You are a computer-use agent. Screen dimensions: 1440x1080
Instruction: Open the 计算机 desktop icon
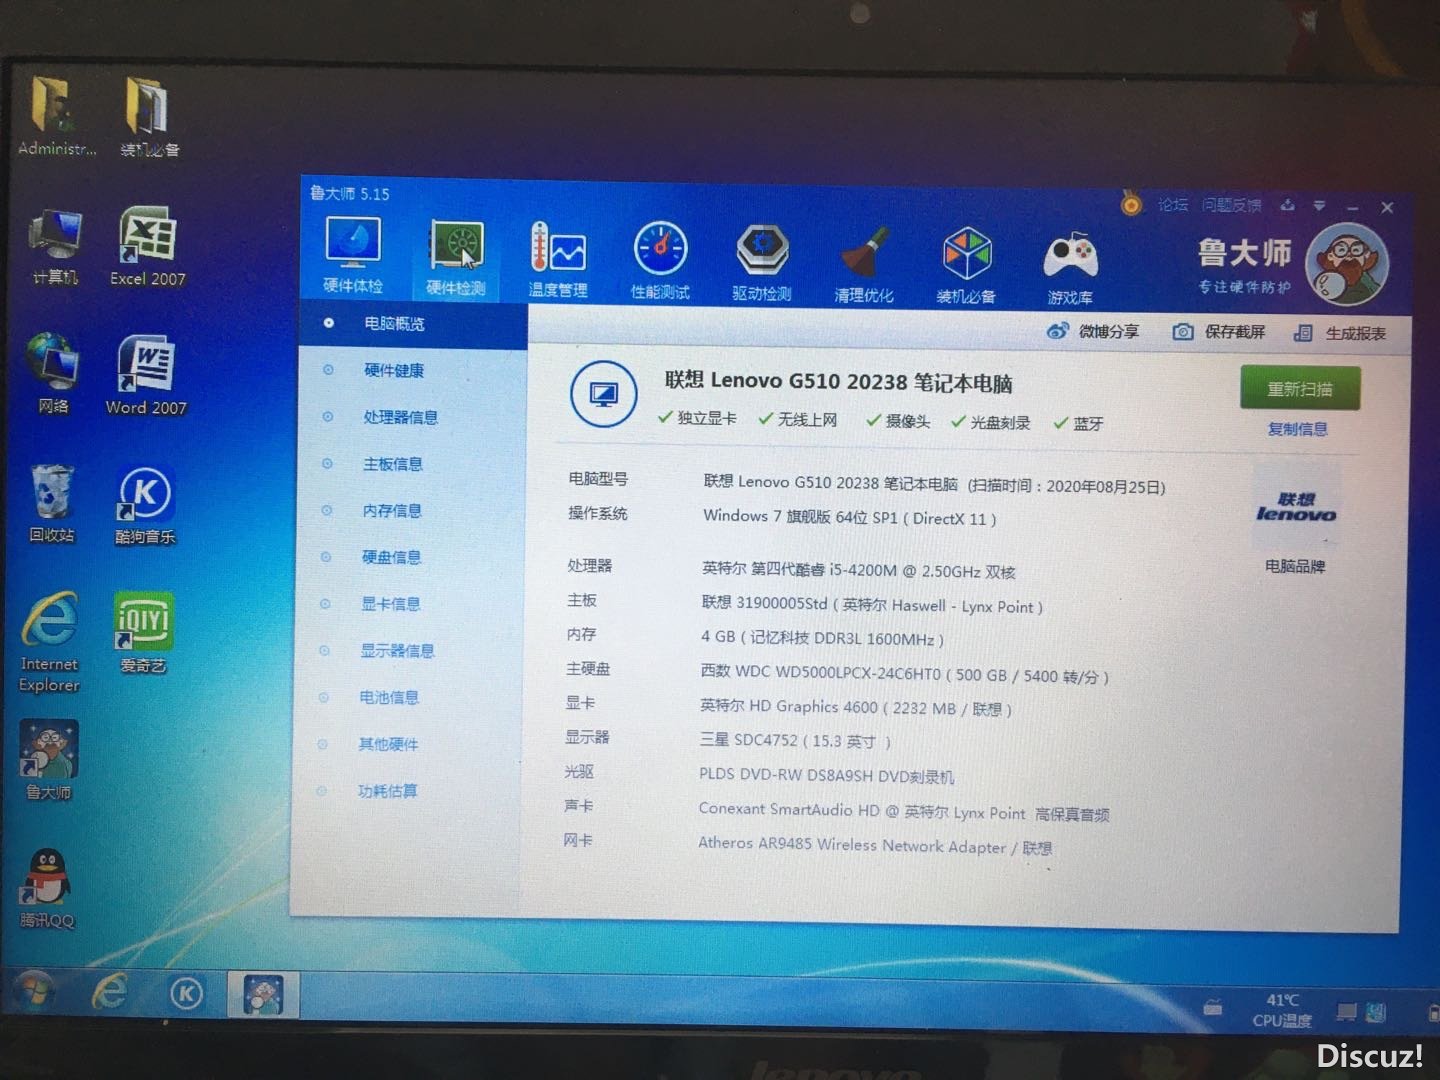tap(55, 248)
